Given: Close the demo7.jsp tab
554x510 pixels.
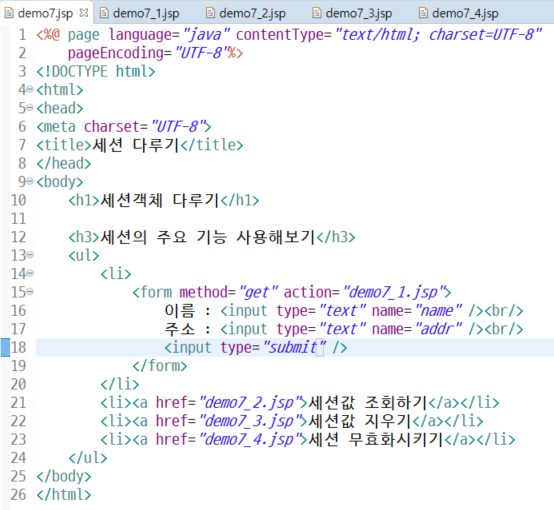Looking at the screenshot, I should (84, 13).
